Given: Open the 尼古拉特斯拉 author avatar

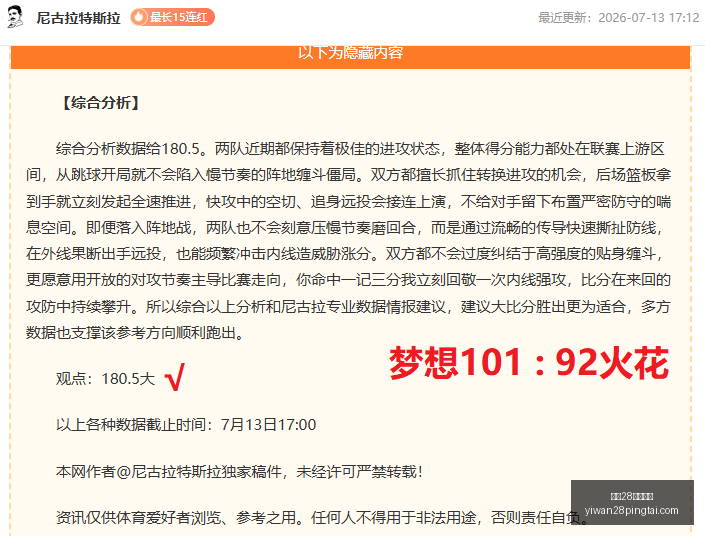Looking at the screenshot, I should 15,17.
